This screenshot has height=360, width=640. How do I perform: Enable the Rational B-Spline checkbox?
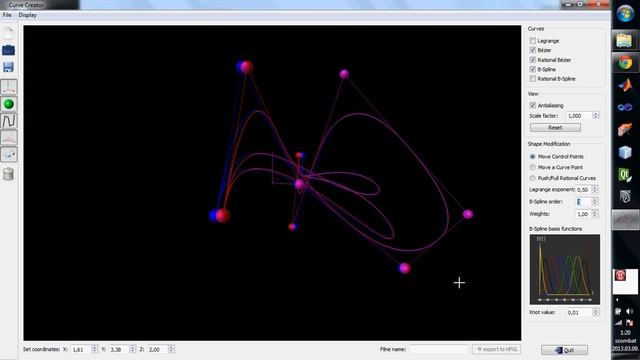pos(533,78)
